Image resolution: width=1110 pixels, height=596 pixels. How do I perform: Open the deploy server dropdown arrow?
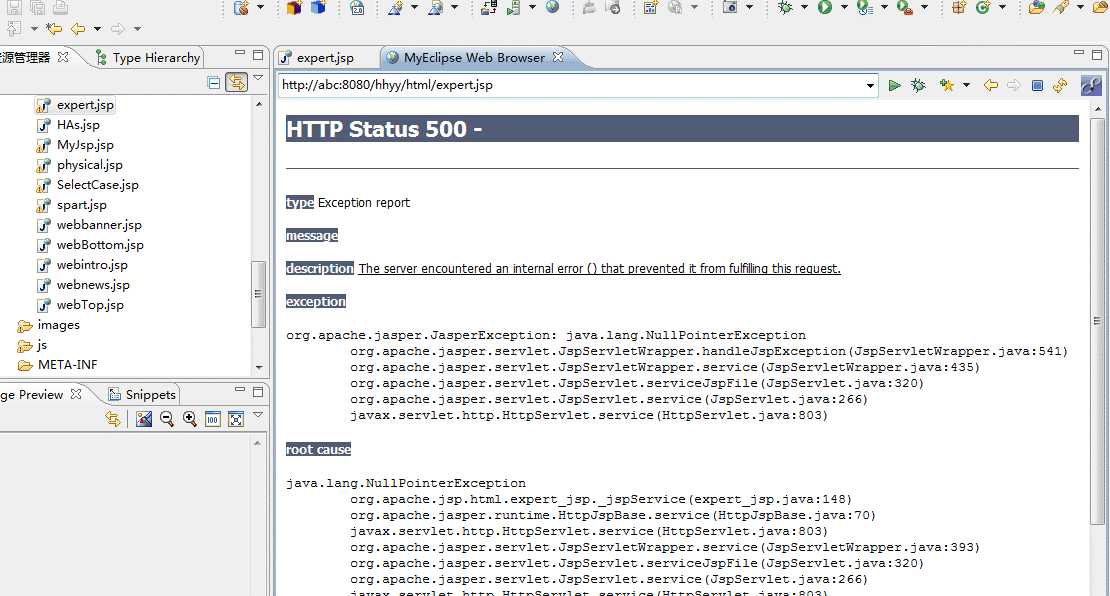point(532,8)
